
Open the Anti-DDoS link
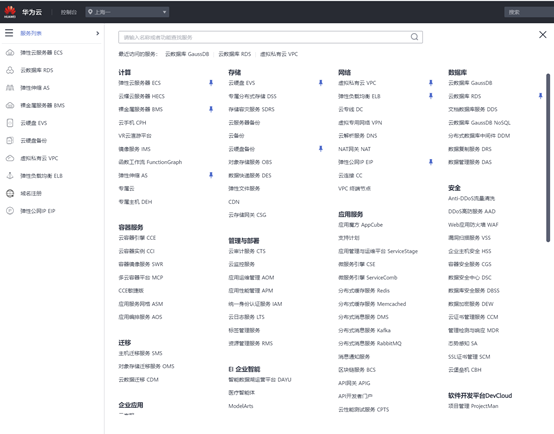click(472, 198)
